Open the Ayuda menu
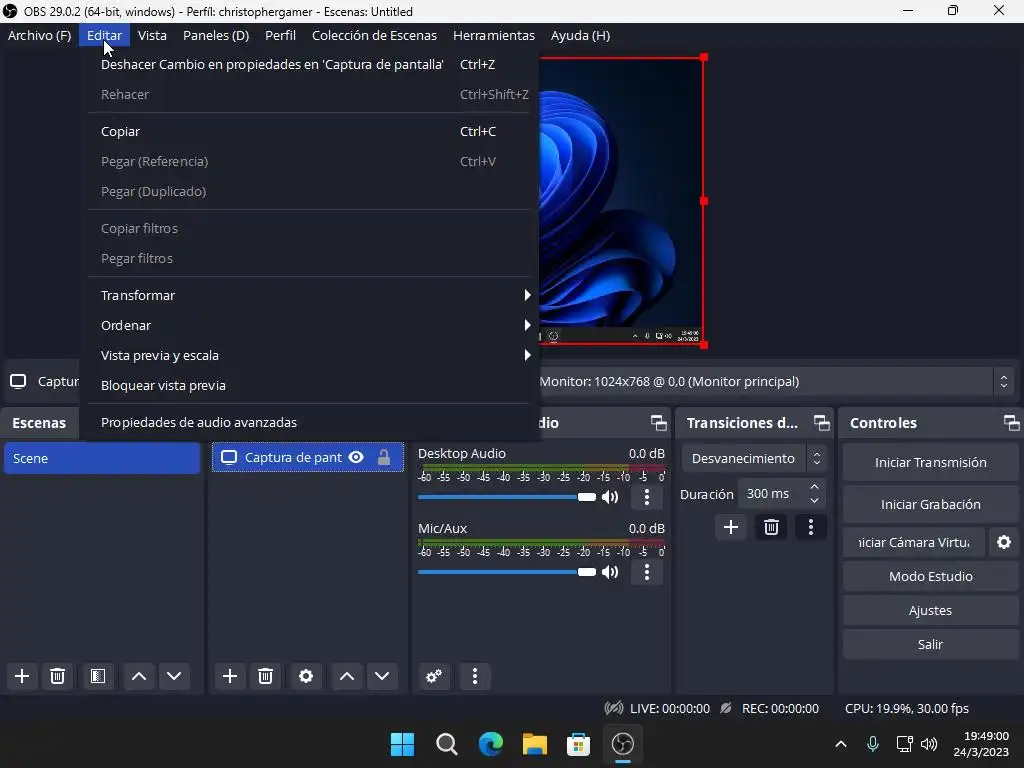Screen dimensions: 1024x768 (580, 35)
